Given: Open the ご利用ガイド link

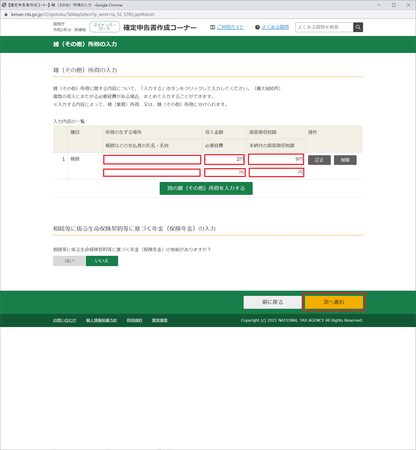Looking at the screenshot, I should coord(230,27).
